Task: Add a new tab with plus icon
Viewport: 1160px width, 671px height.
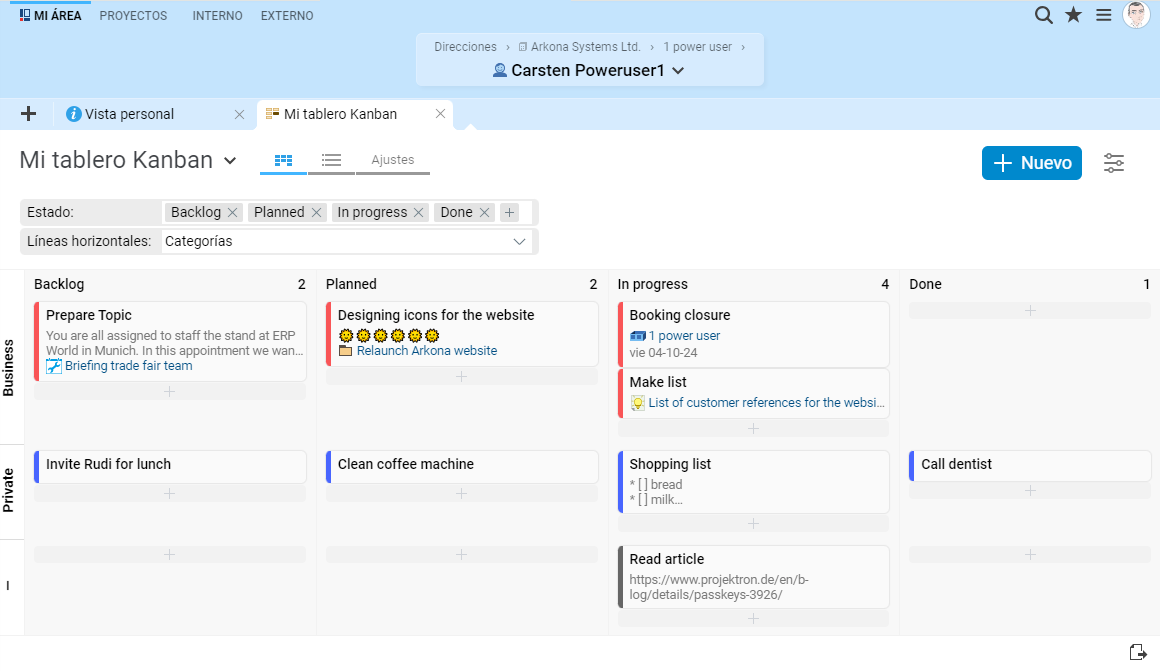Action: point(28,114)
